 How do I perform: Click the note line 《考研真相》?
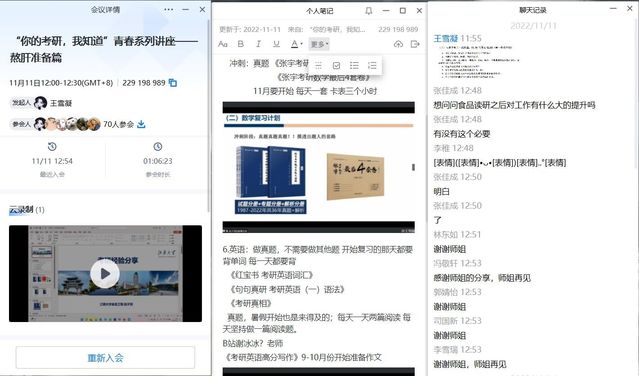(250, 303)
